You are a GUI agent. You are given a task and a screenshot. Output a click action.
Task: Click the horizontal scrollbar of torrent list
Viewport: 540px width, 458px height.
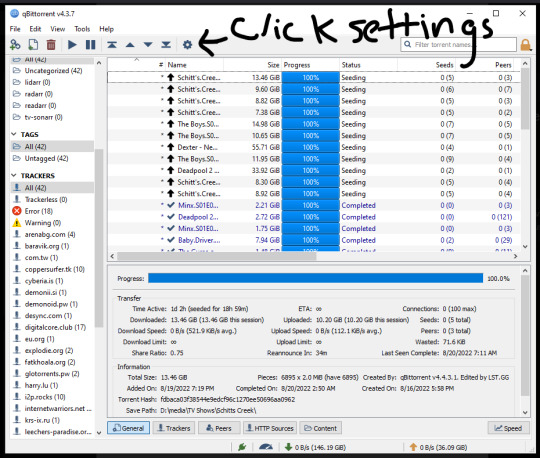217,256
